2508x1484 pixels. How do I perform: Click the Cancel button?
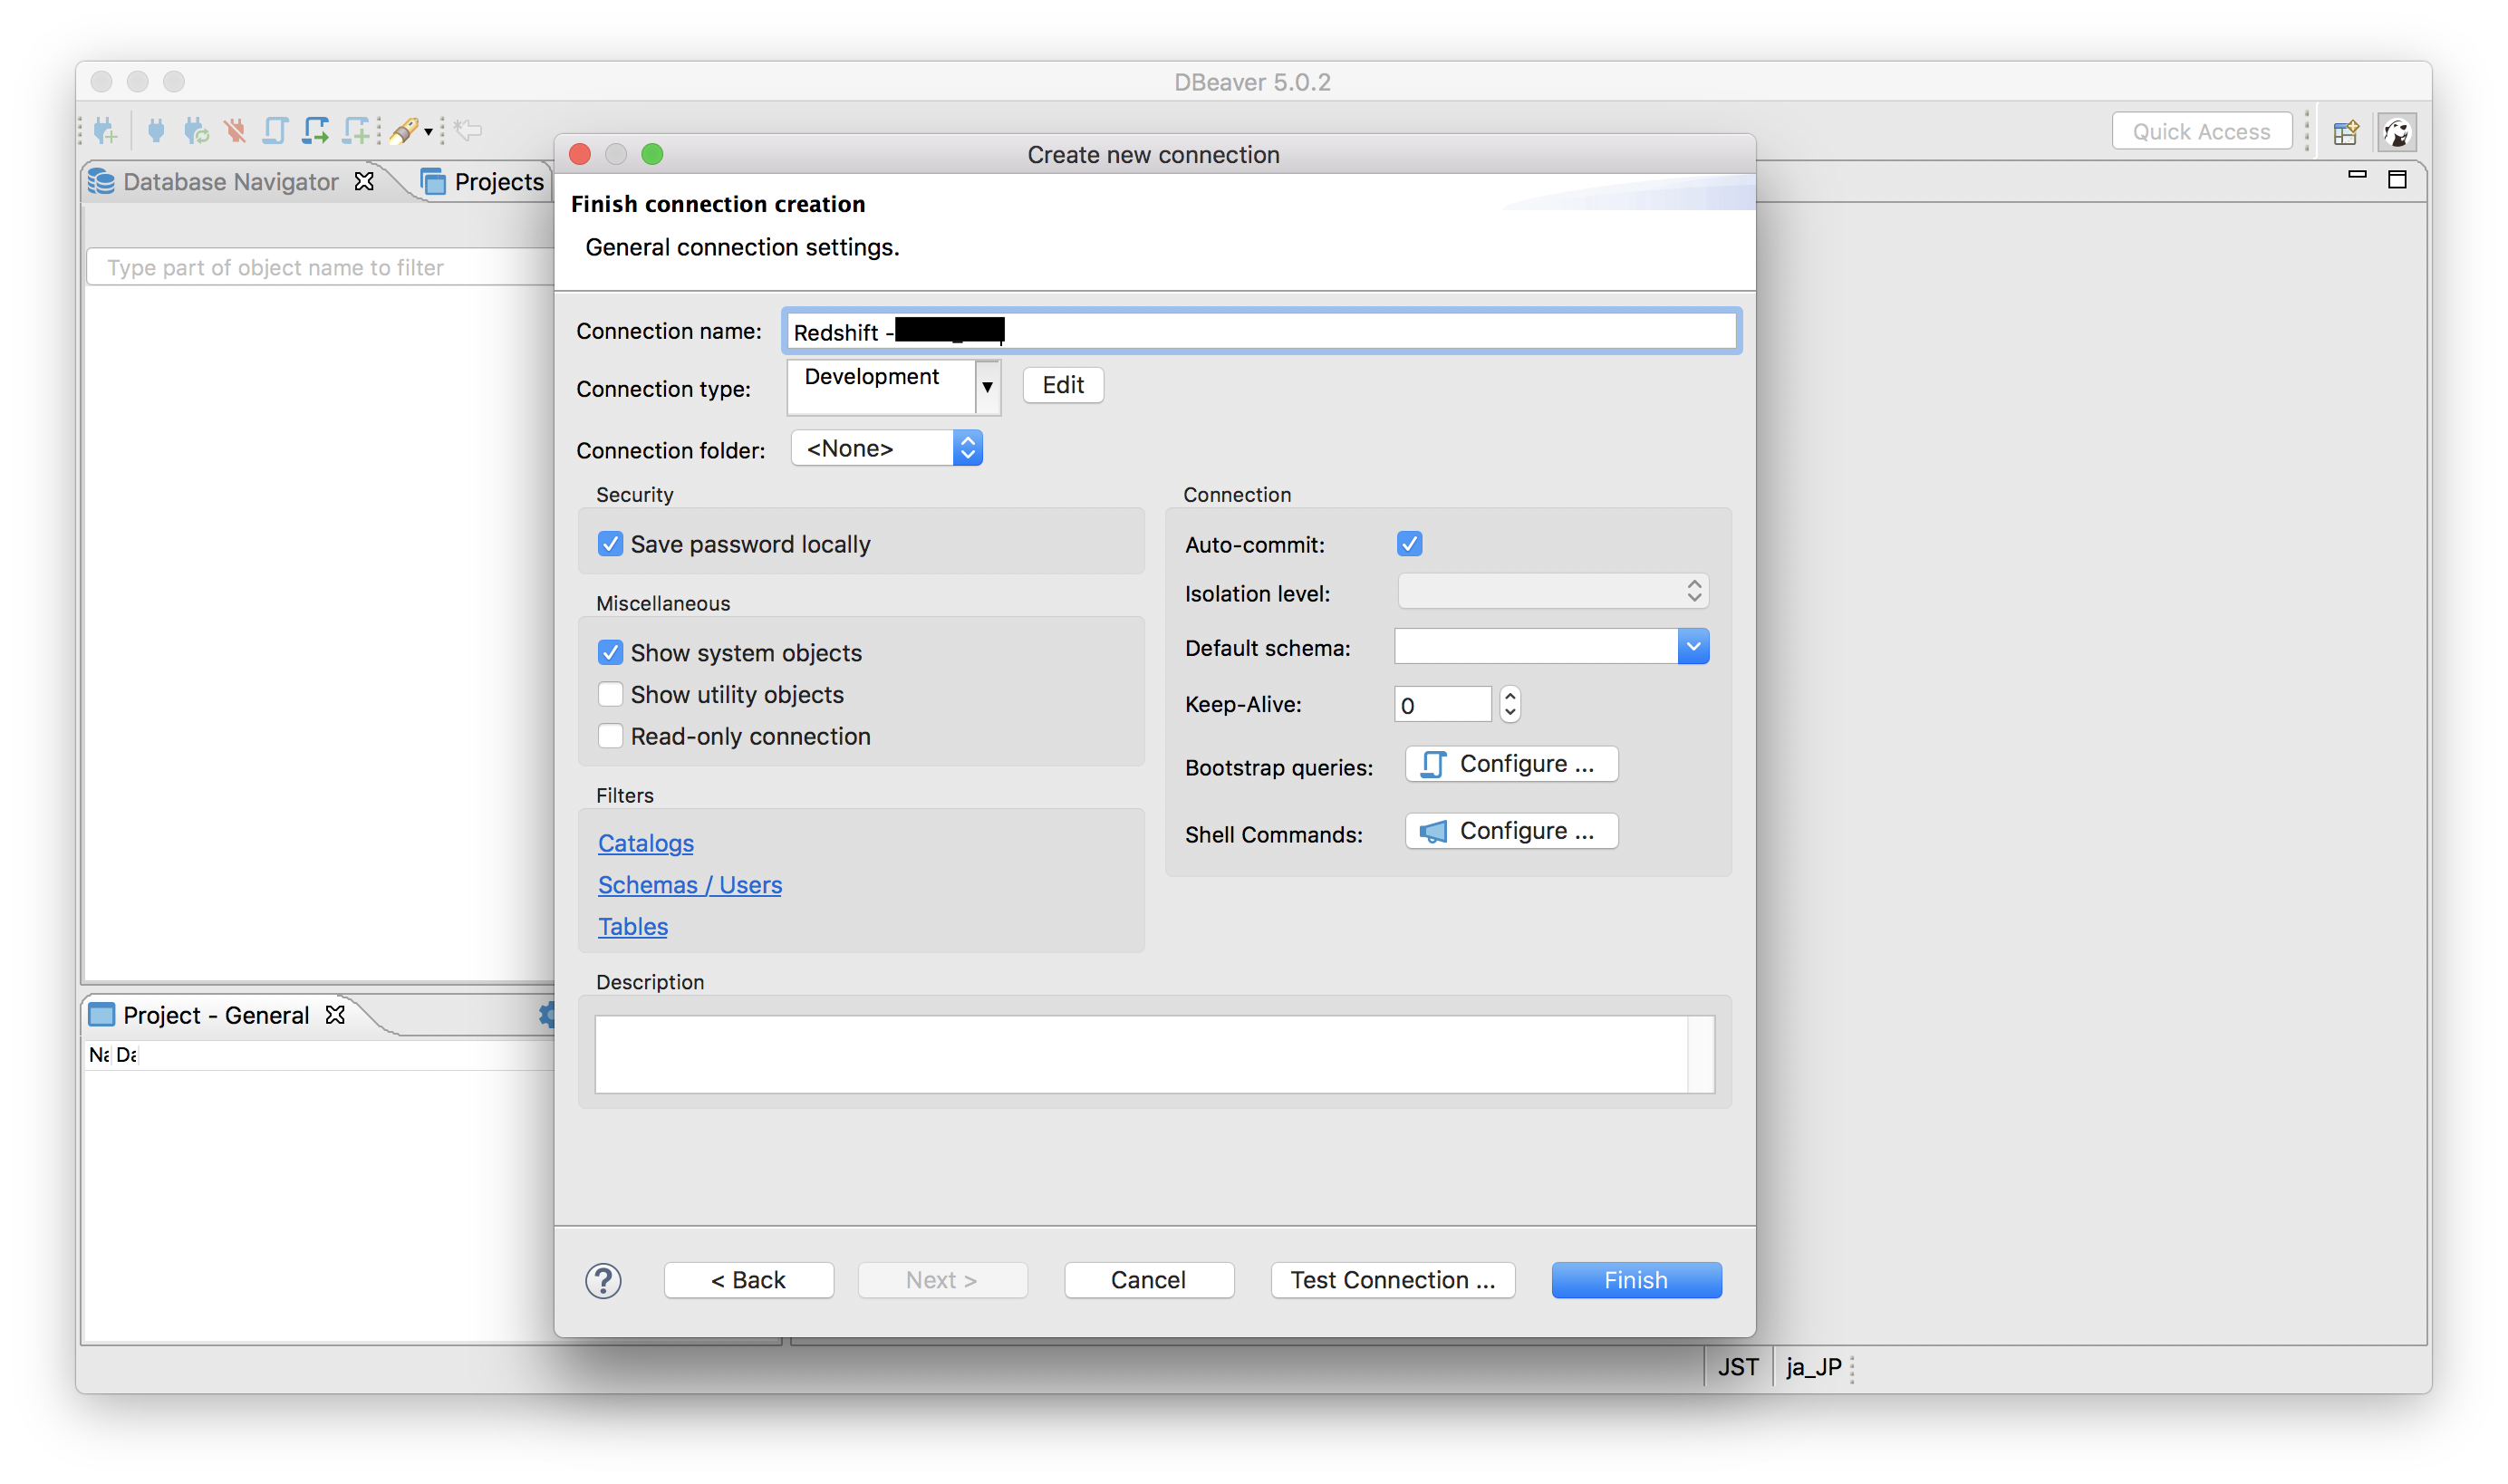pos(1148,1280)
